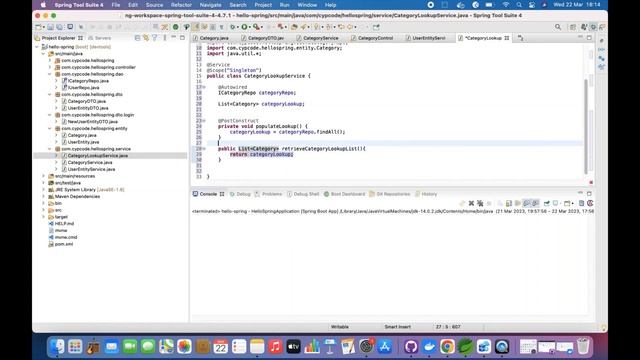The height and width of the screenshot is (360, 640).
Task: Toggle Link with Editor in Project Explorer
Action: coord(146,38)
